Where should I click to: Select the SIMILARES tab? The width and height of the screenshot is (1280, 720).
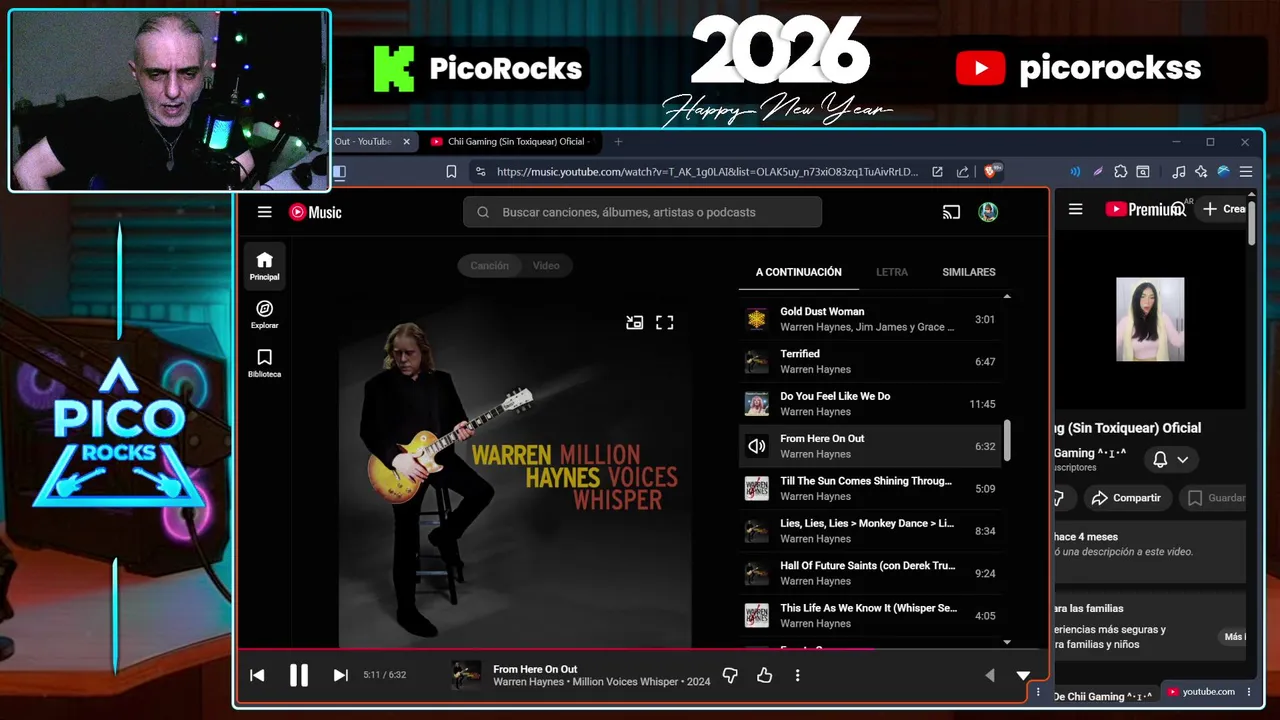(968, 272)
